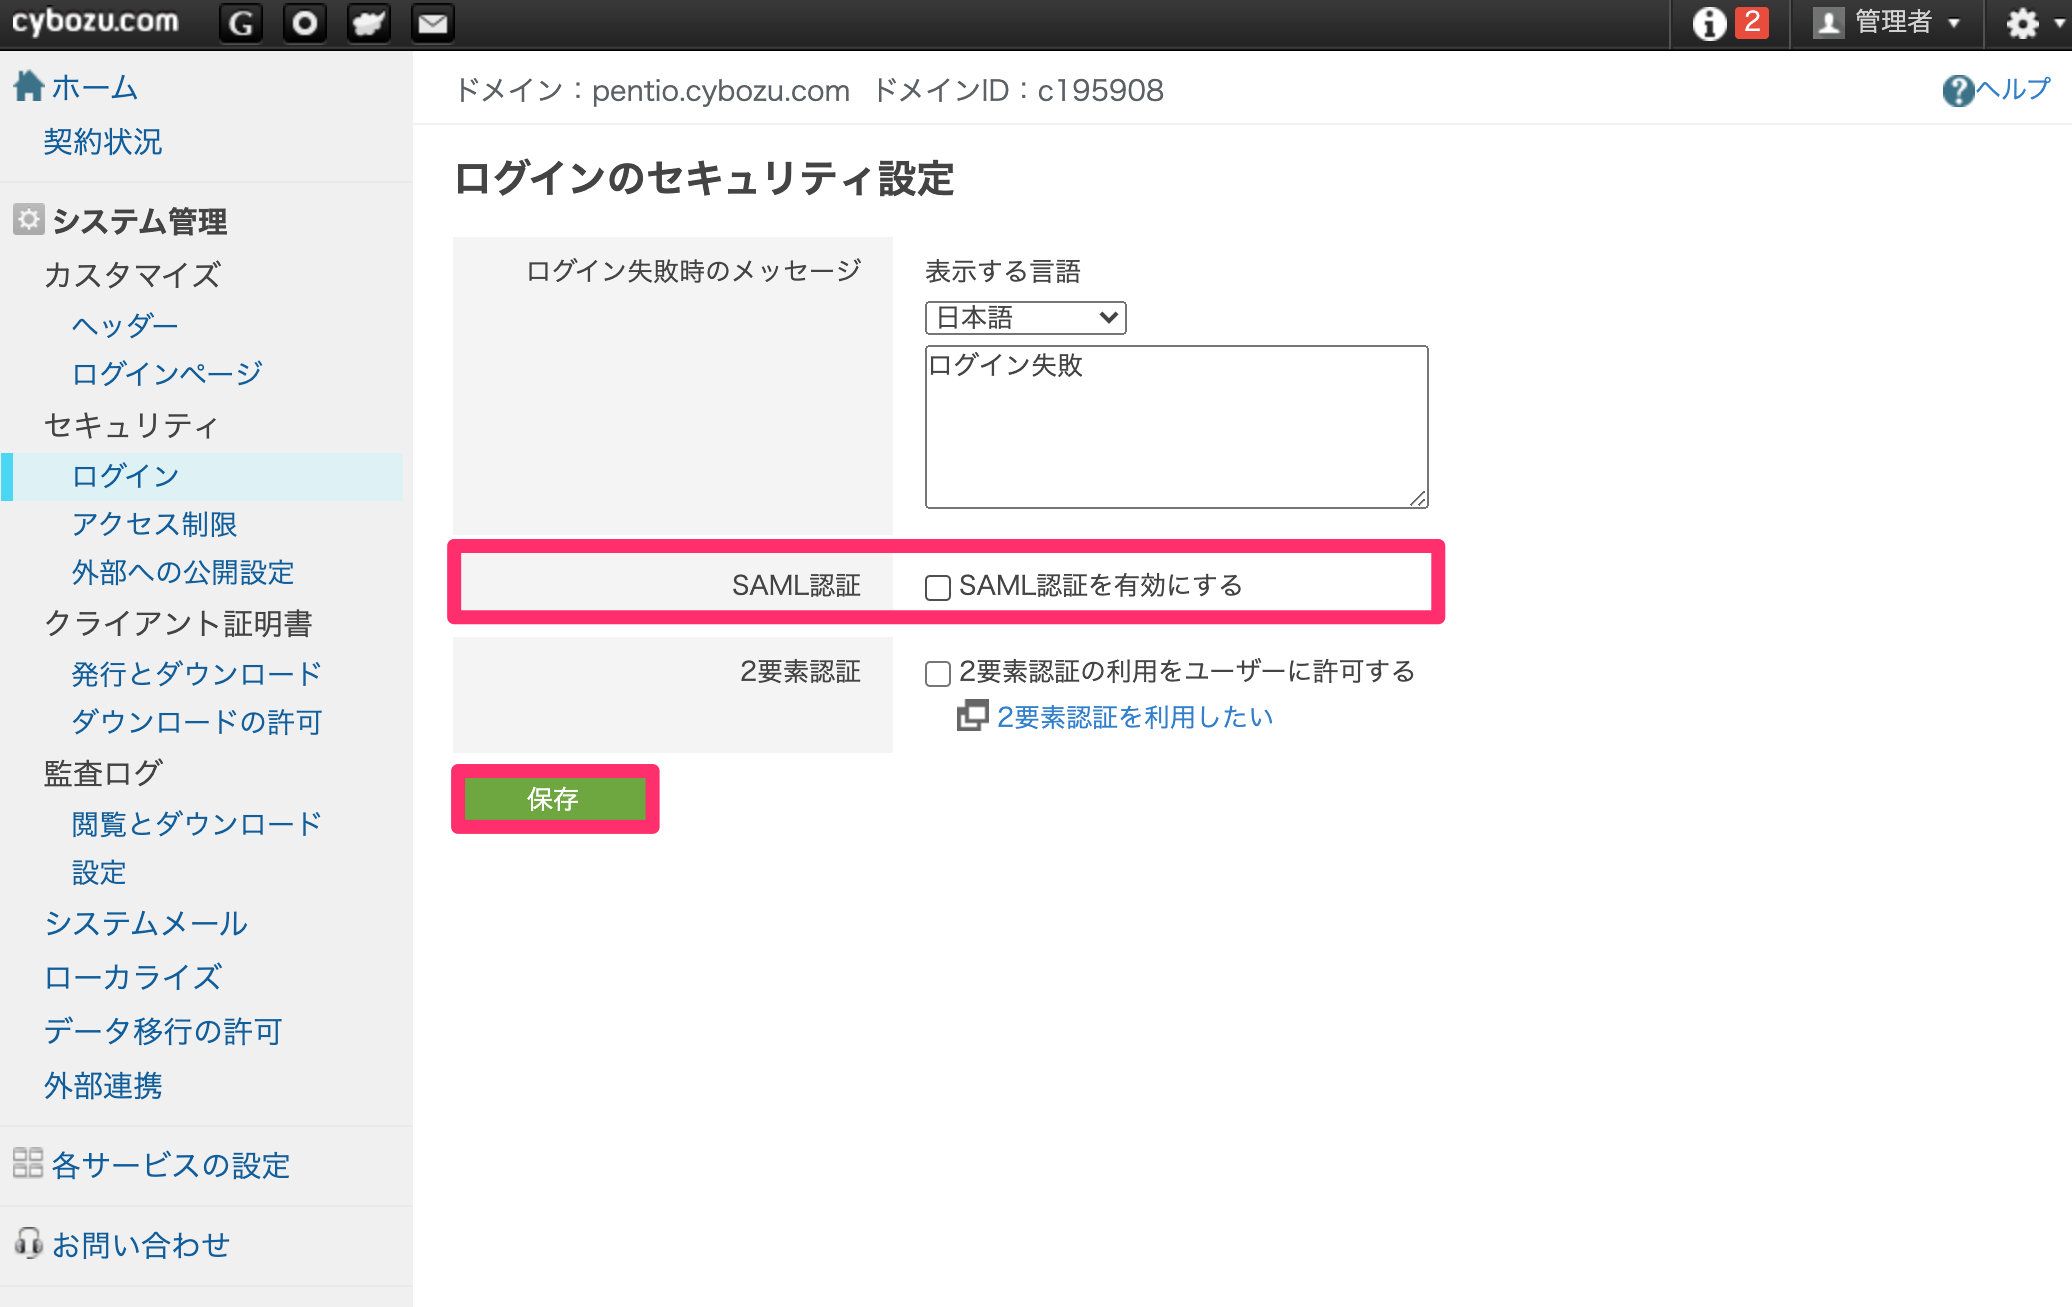Open the ログインページ customization page
This screenshot has width=2072, height=1307.
point(167,373)
